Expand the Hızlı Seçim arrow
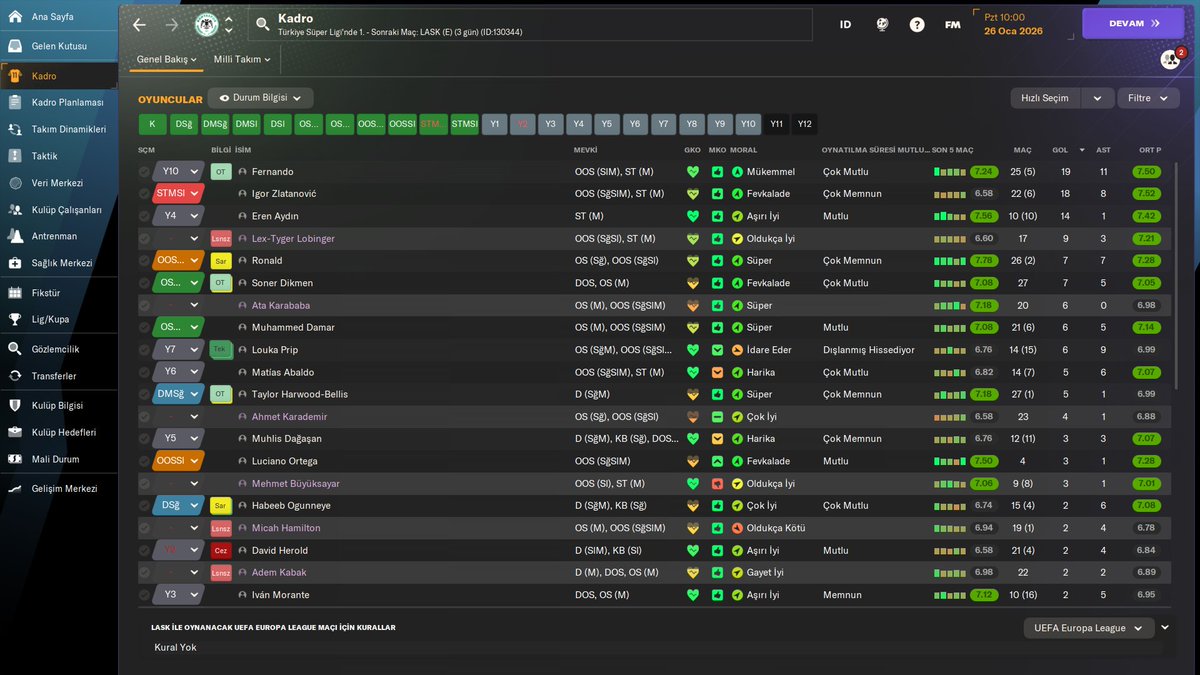 [1097, 98]
